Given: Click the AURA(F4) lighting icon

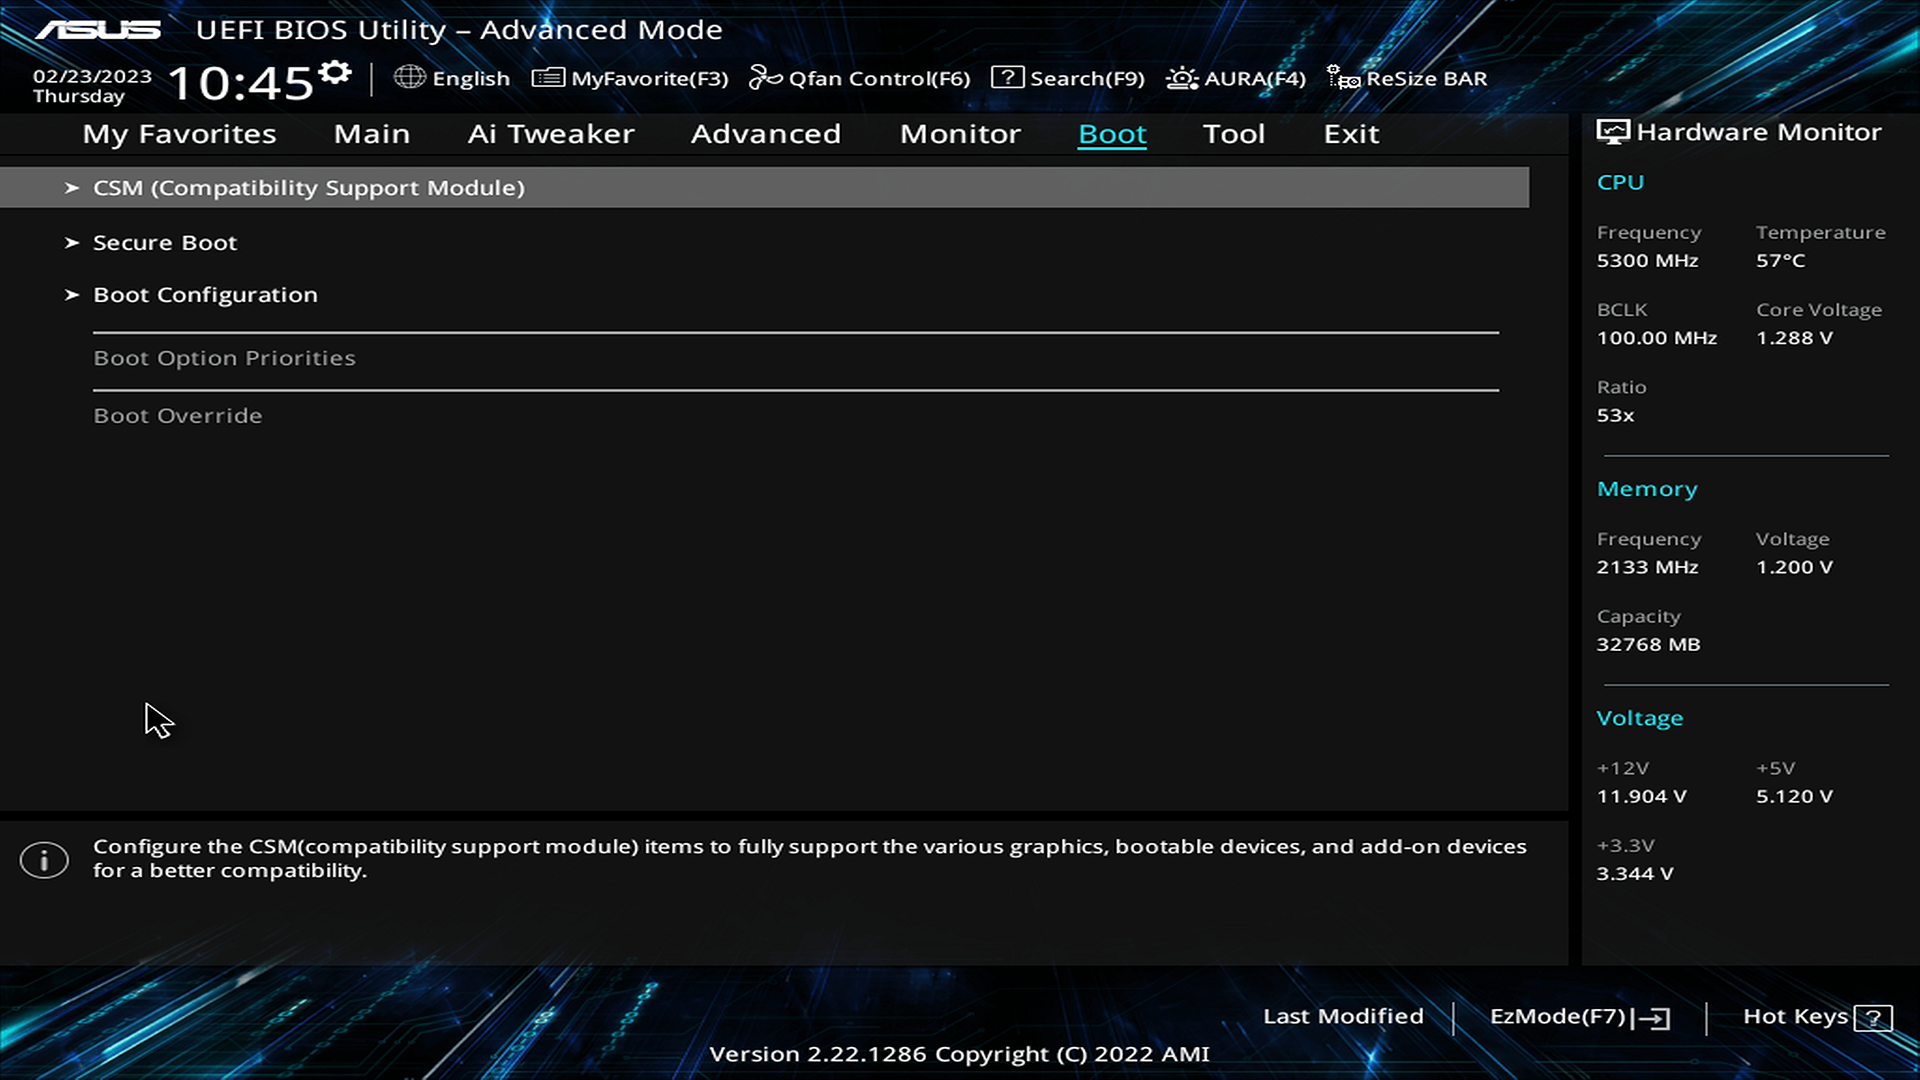Looking at the screenshot, I should [1182, 78].
